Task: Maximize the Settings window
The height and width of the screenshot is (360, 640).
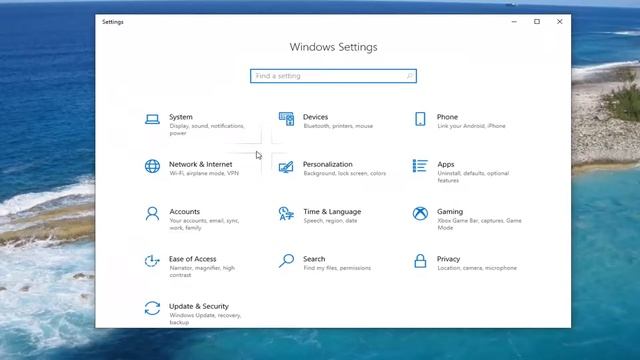Action: pyautogui.click(x=537, y=22)
